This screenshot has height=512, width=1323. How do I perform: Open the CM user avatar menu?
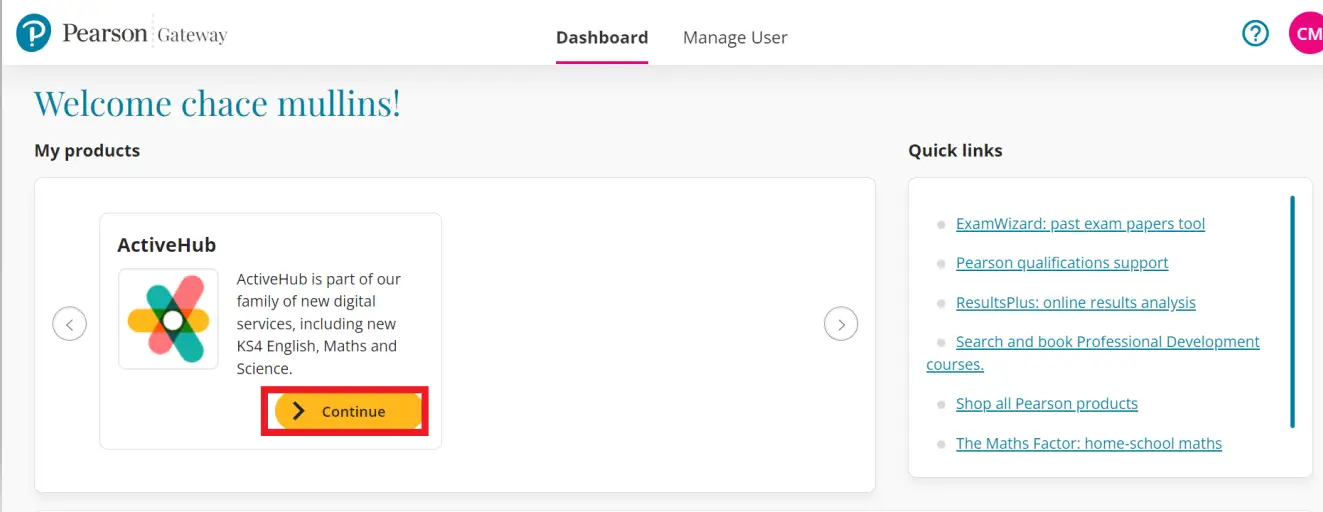click(1306, 34)
